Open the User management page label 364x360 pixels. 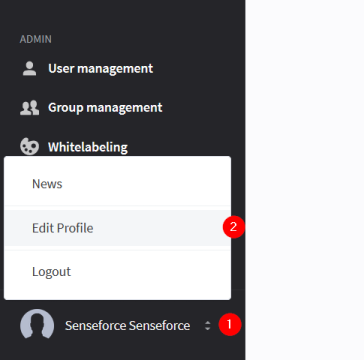pos(101,69)
